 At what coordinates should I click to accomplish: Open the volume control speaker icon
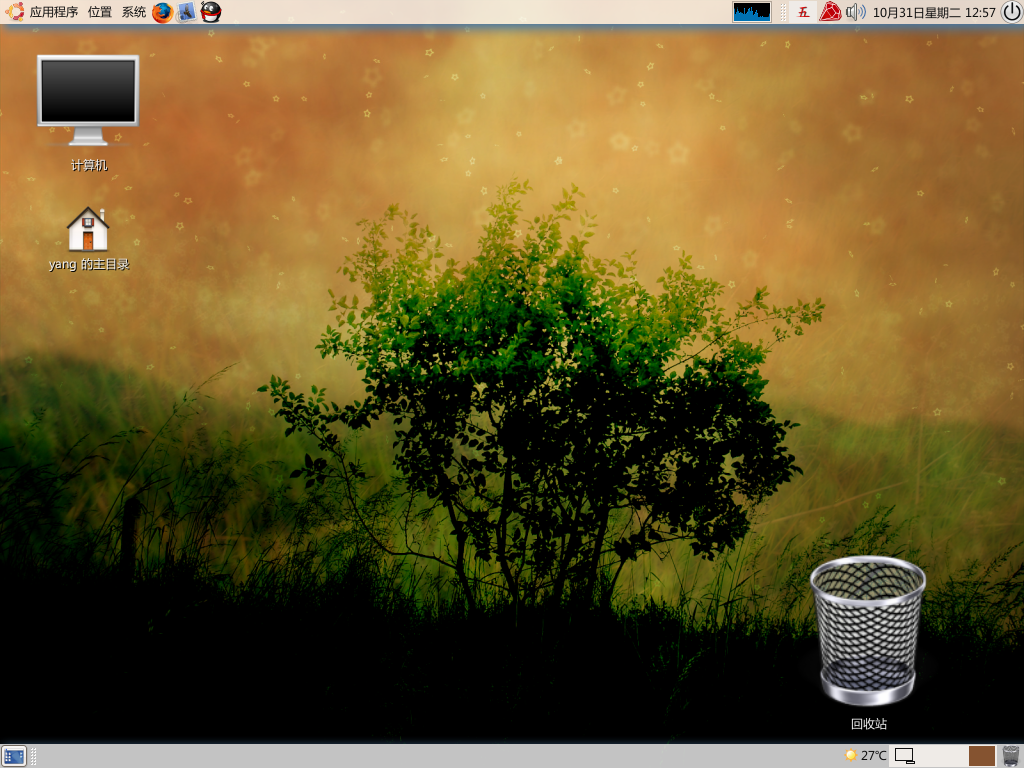tap(856, 12)
